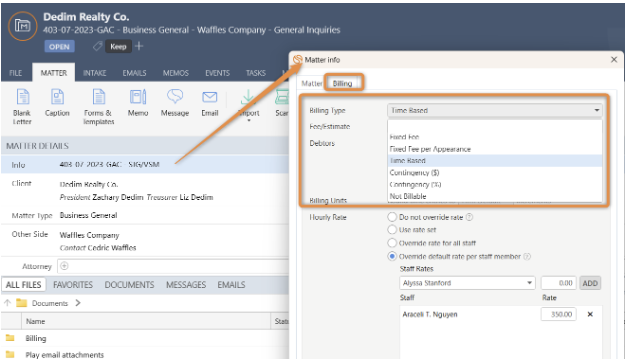This screenshot has height=363, width=631.
Task: Open the Billing tab in Matter info
Action: click(x=342, y=83)
